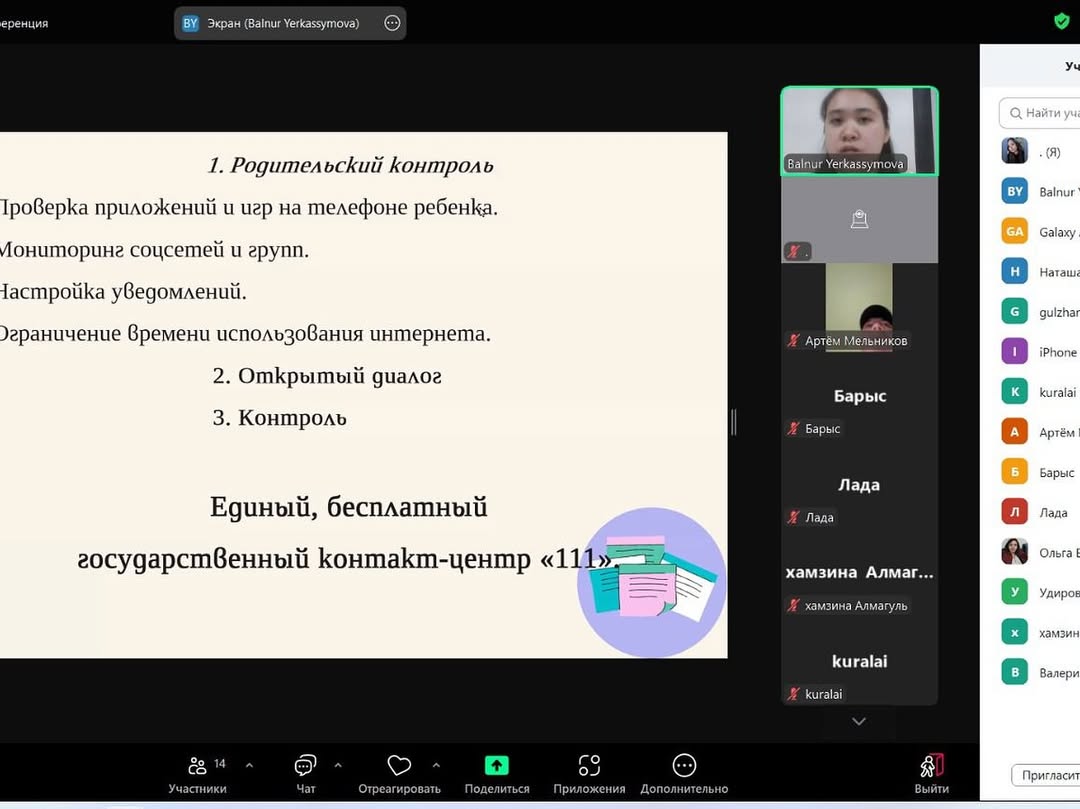Click the participant search field

[1045, 113]
